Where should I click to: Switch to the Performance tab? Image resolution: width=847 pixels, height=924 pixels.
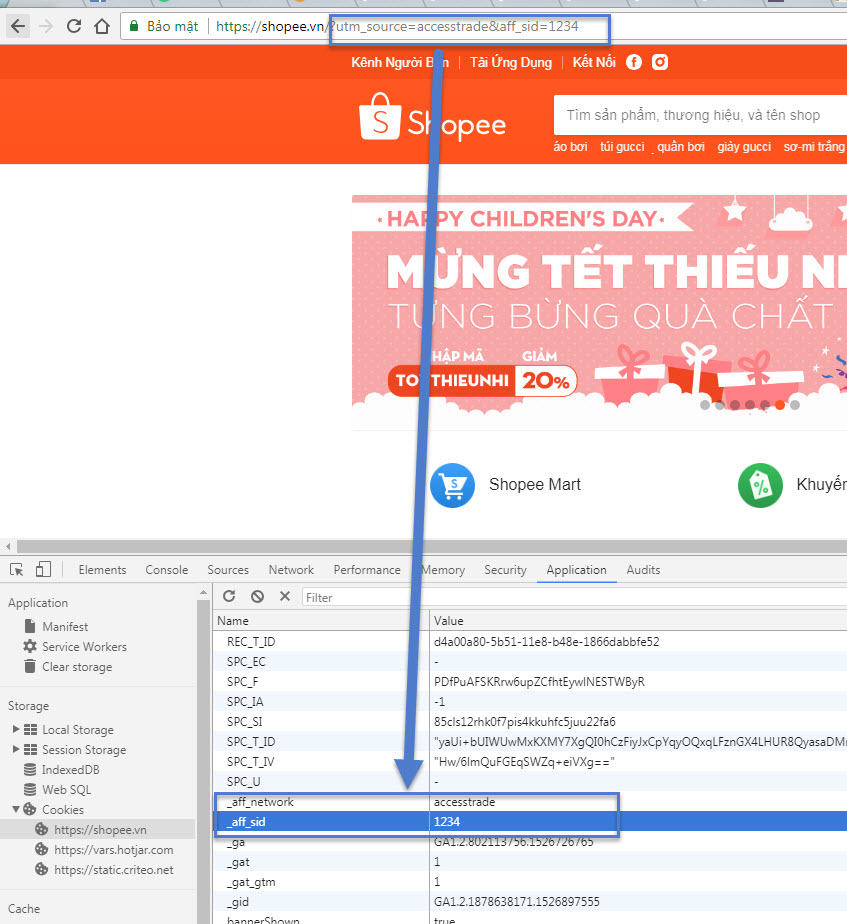(x=367, y=570)
